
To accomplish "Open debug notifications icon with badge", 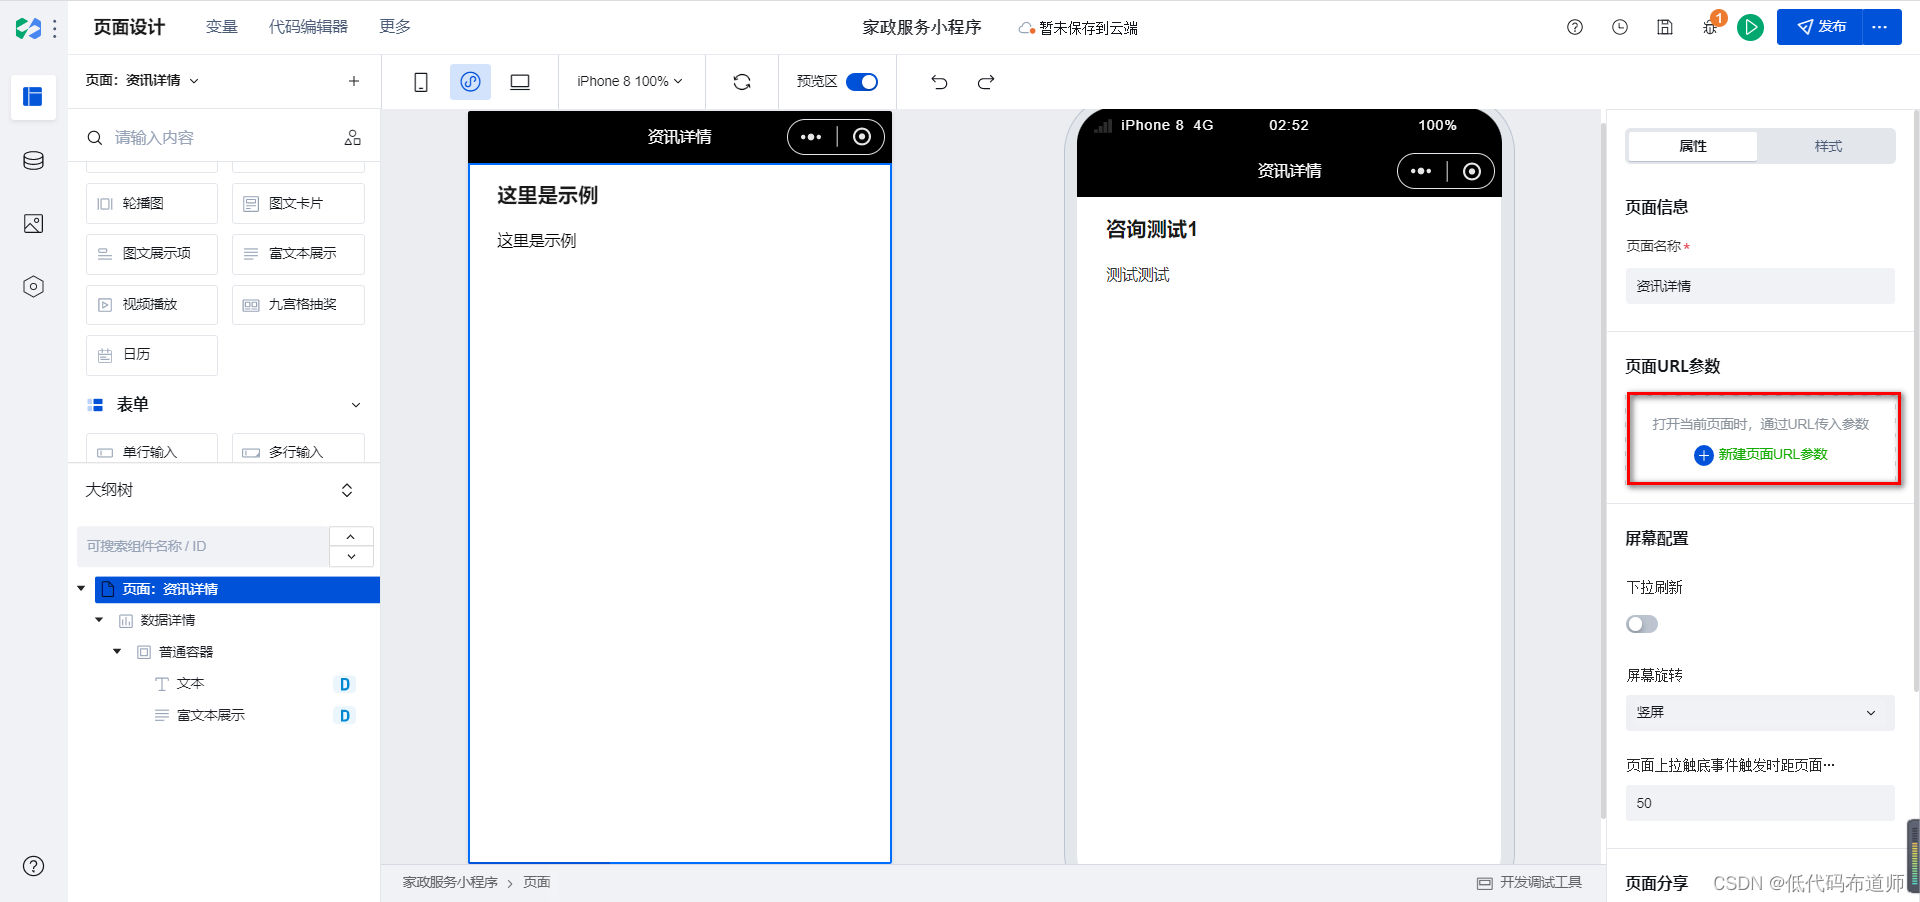I will click(x=1711, y=27).
